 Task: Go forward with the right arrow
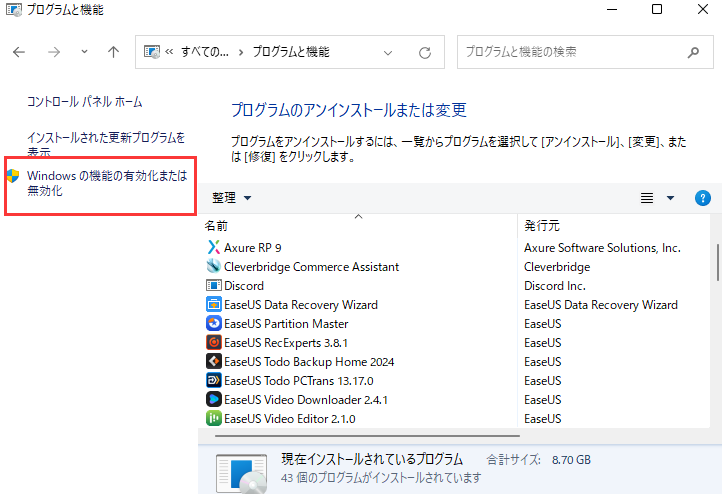[x=54, y=52]
